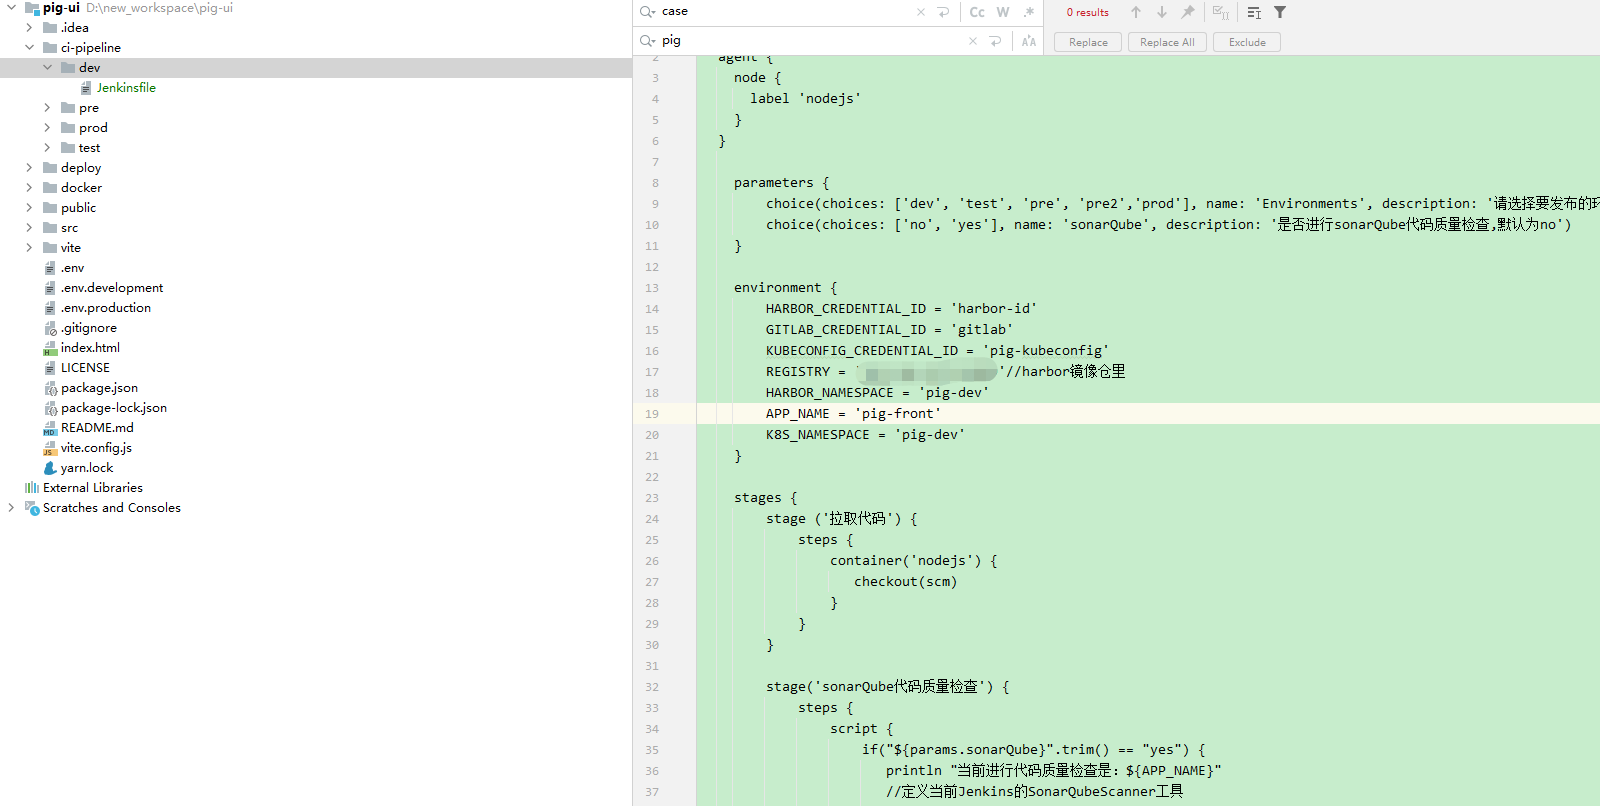Toggle Match Case (Cc) option

point(977,12)
